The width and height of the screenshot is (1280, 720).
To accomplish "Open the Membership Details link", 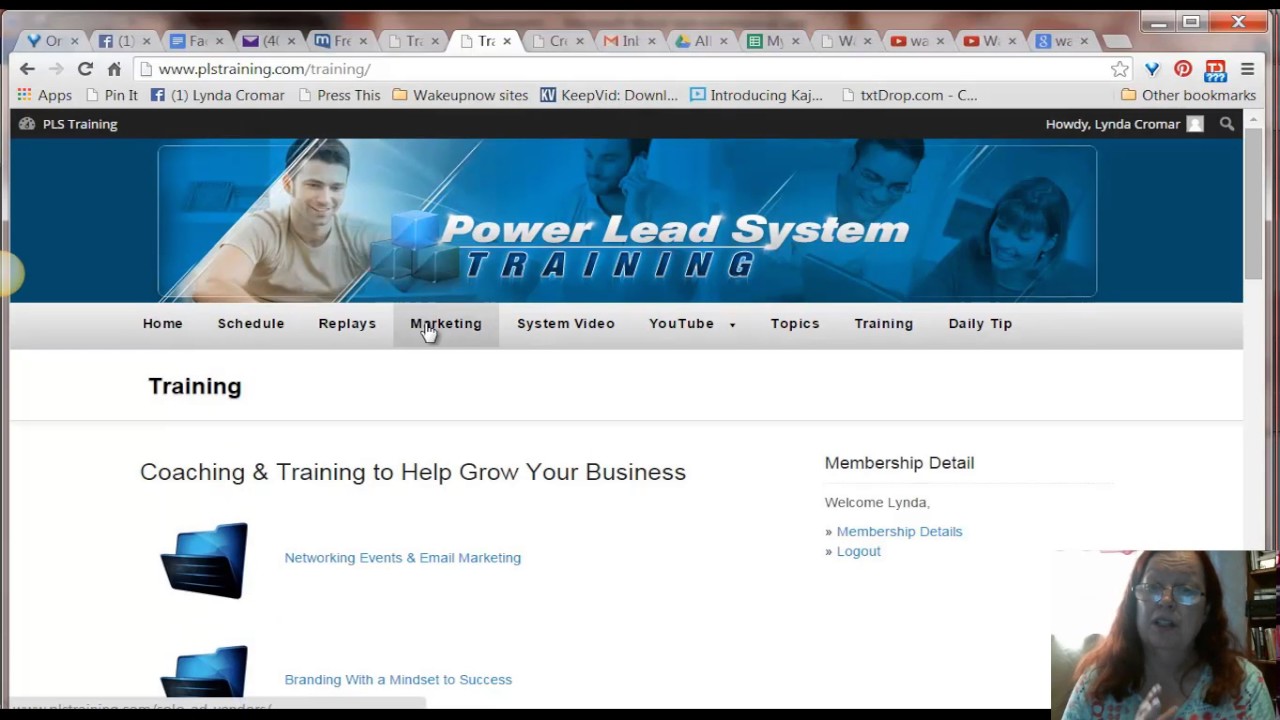I will tap(899, 532).
